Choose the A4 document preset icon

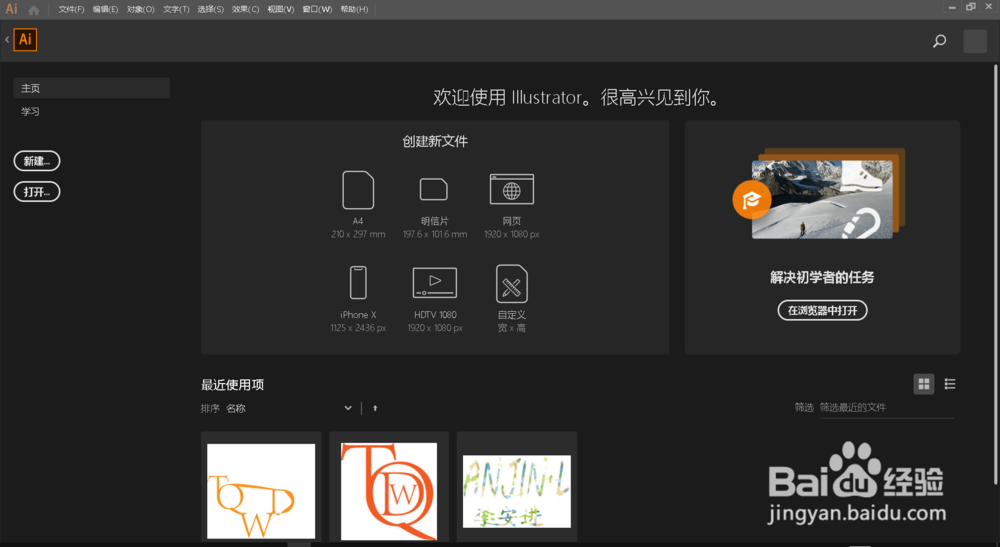[358, 190]
